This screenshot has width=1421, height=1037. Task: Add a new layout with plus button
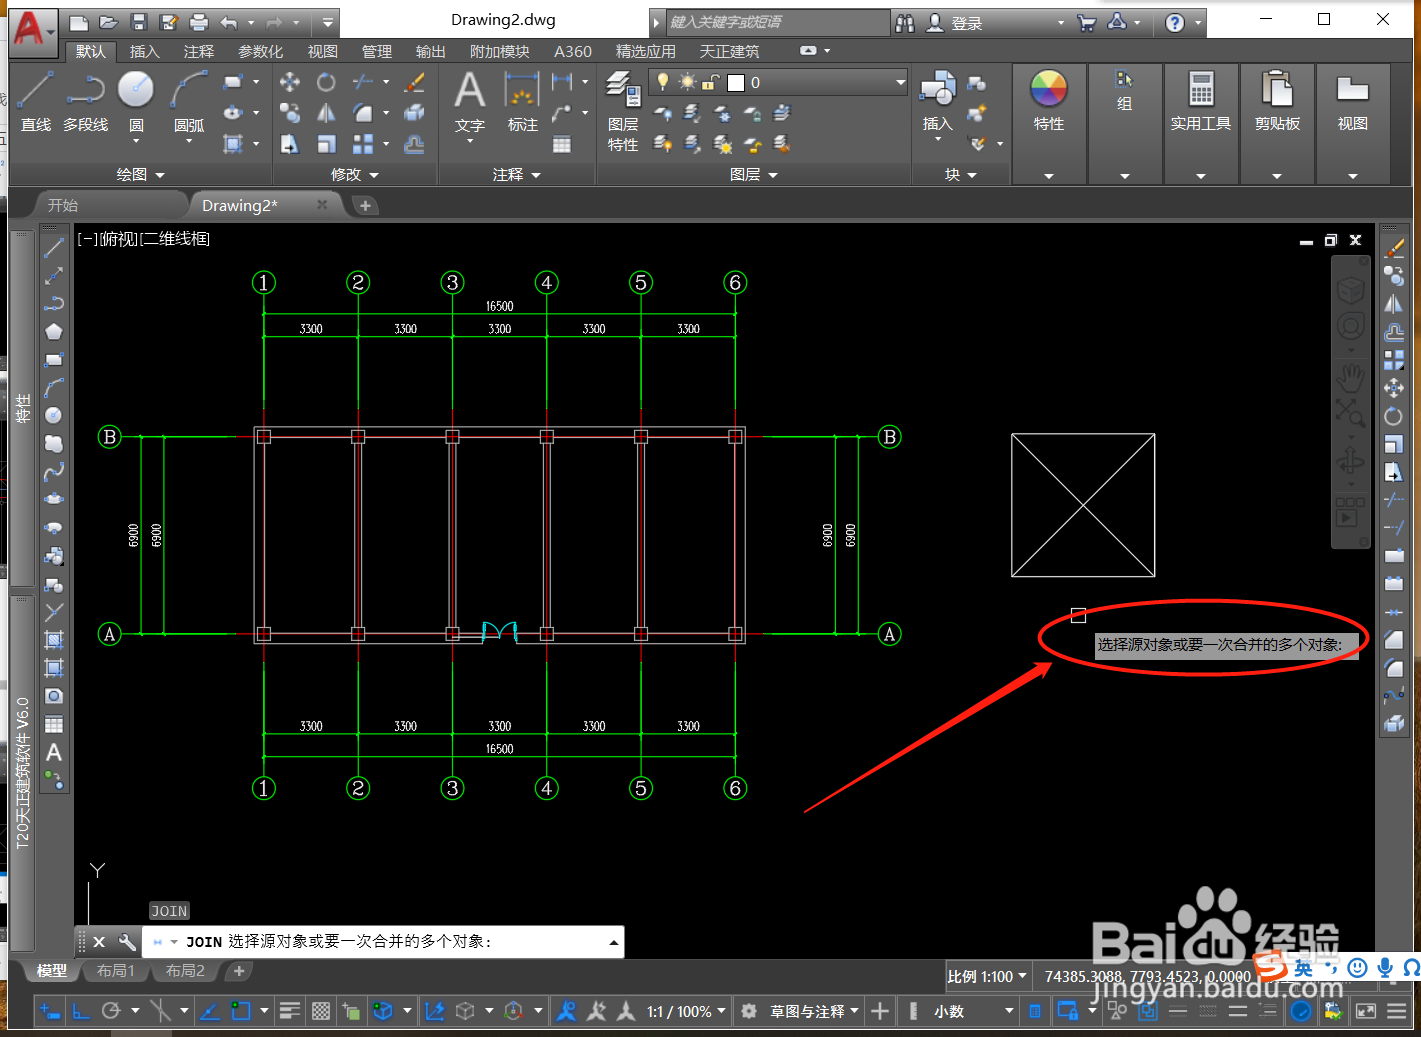238,970
